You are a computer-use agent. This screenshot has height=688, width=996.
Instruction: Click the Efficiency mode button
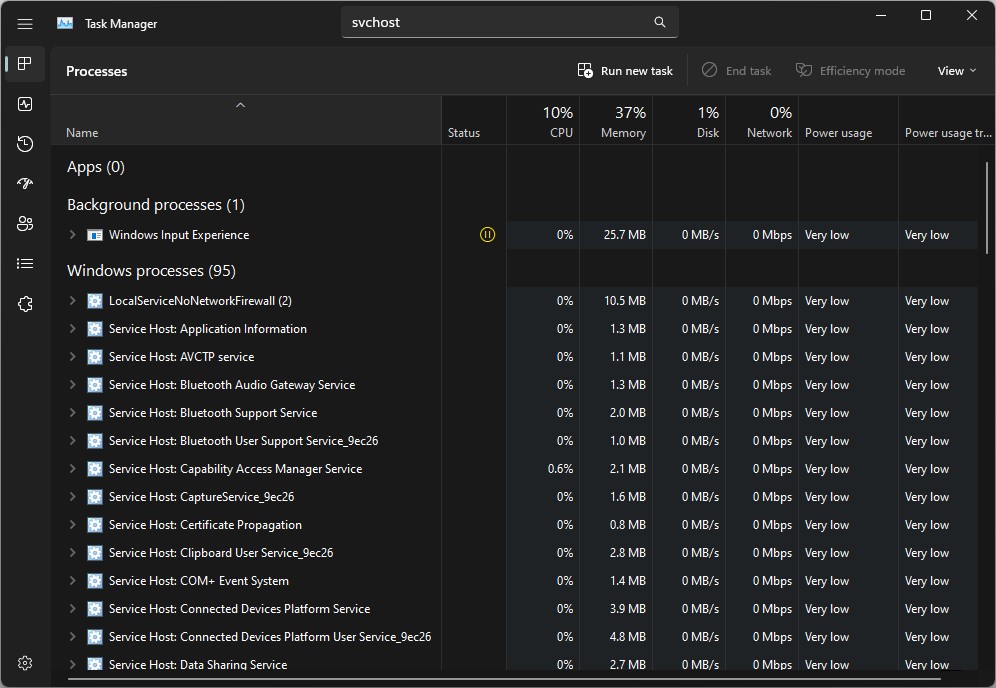pyautogui.click(x=851, y=71)
